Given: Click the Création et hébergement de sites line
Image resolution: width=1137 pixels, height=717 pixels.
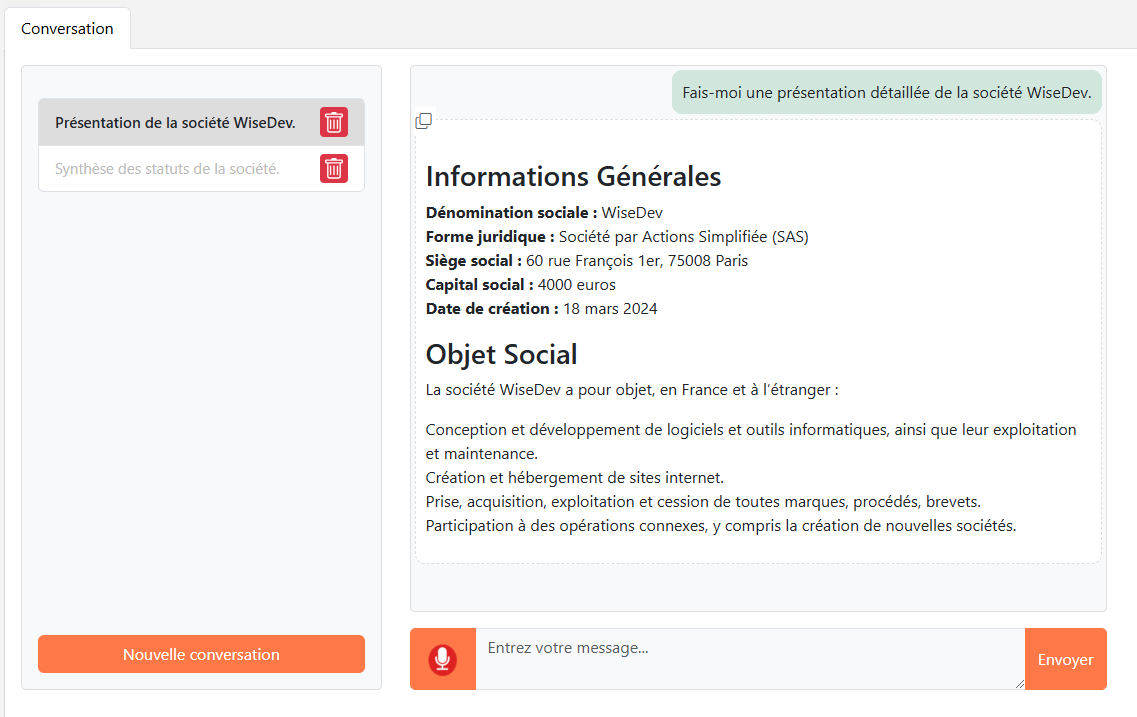Looking at the screenshot, I should [x=574, y=477].
